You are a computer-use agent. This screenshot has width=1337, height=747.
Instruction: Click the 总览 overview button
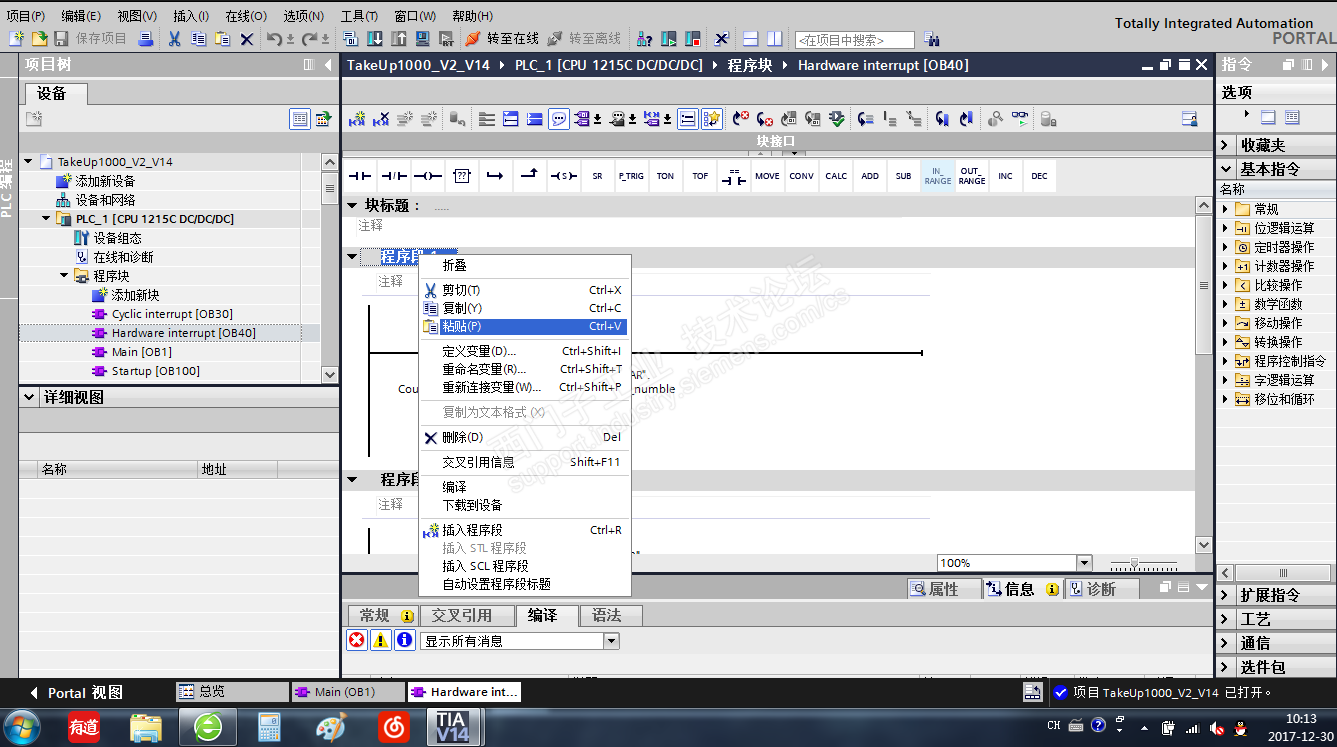232,692
